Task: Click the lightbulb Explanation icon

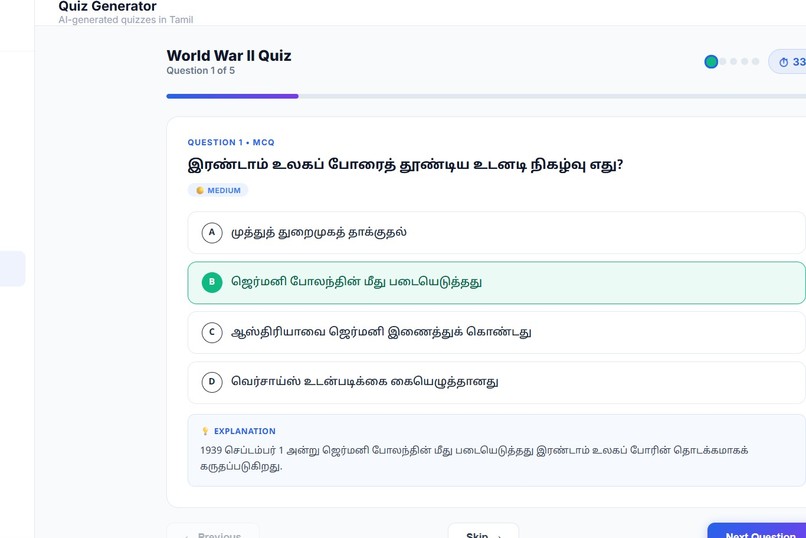Action: tap(205, 431)
